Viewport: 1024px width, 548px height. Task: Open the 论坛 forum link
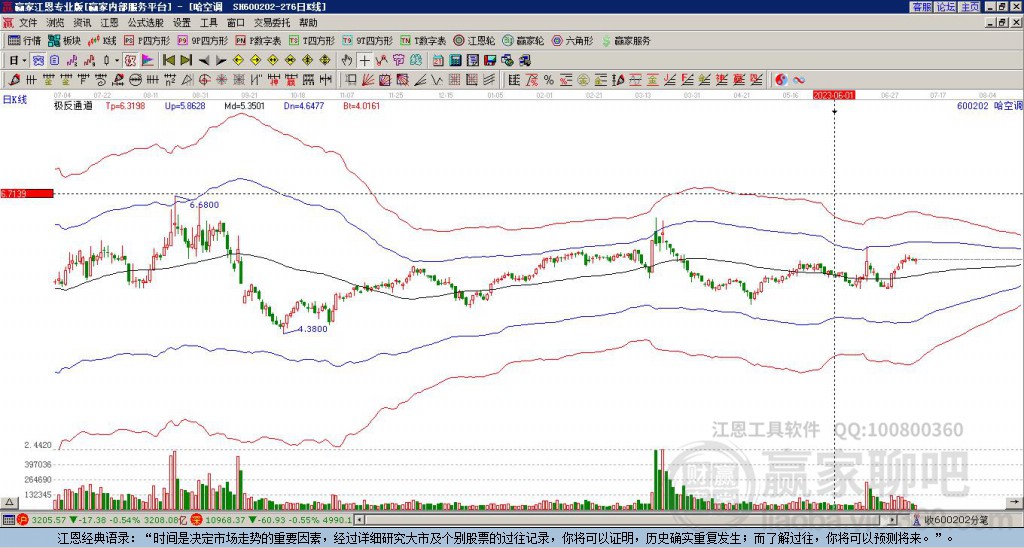pyautogui.click(x=946, y=7)
